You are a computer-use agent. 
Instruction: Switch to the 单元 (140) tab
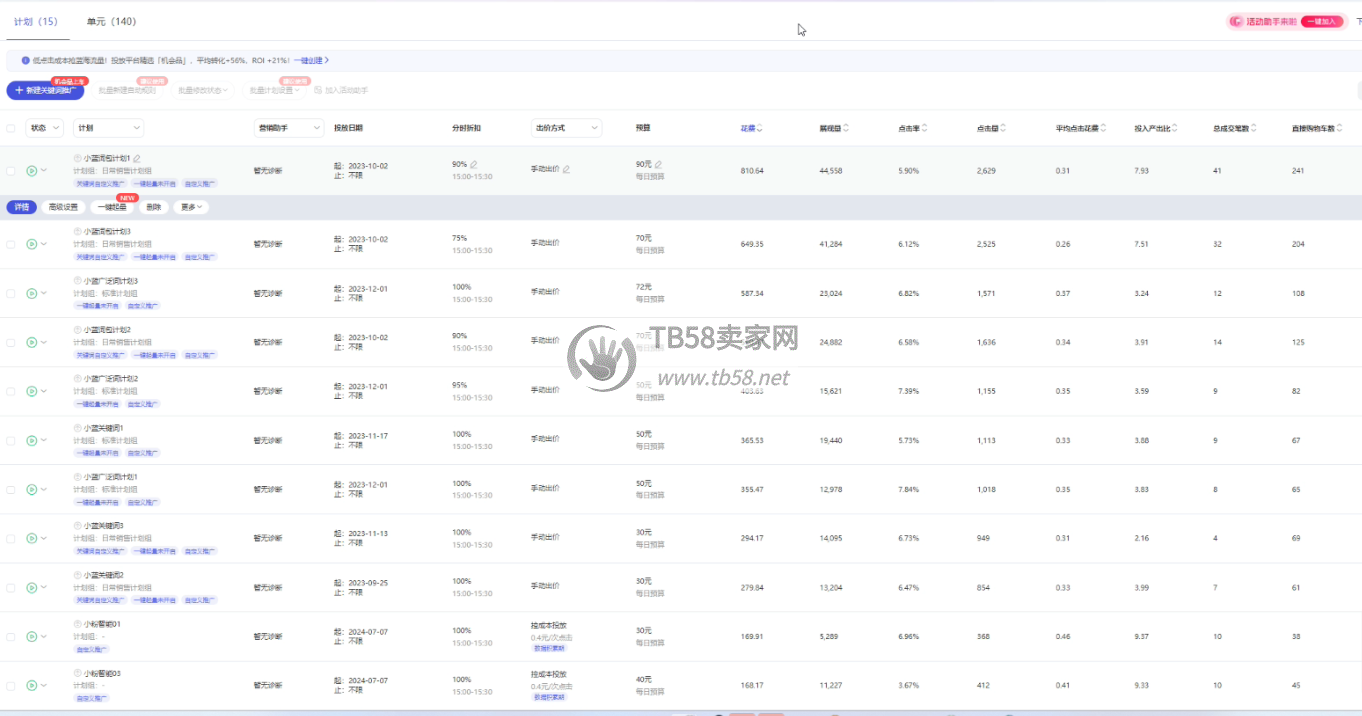tap(111, 21)
